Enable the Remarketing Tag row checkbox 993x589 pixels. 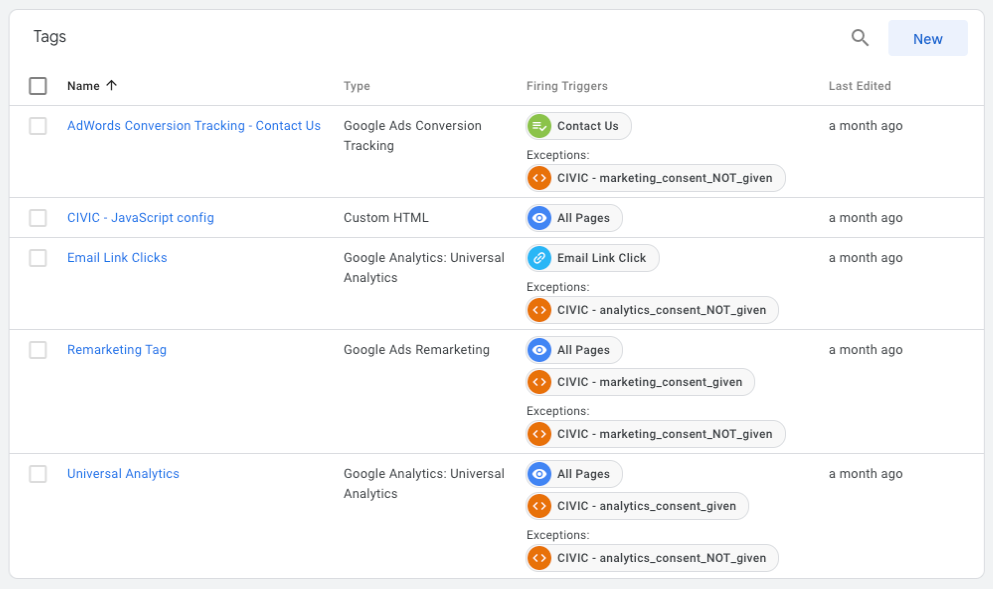(38, 350)
